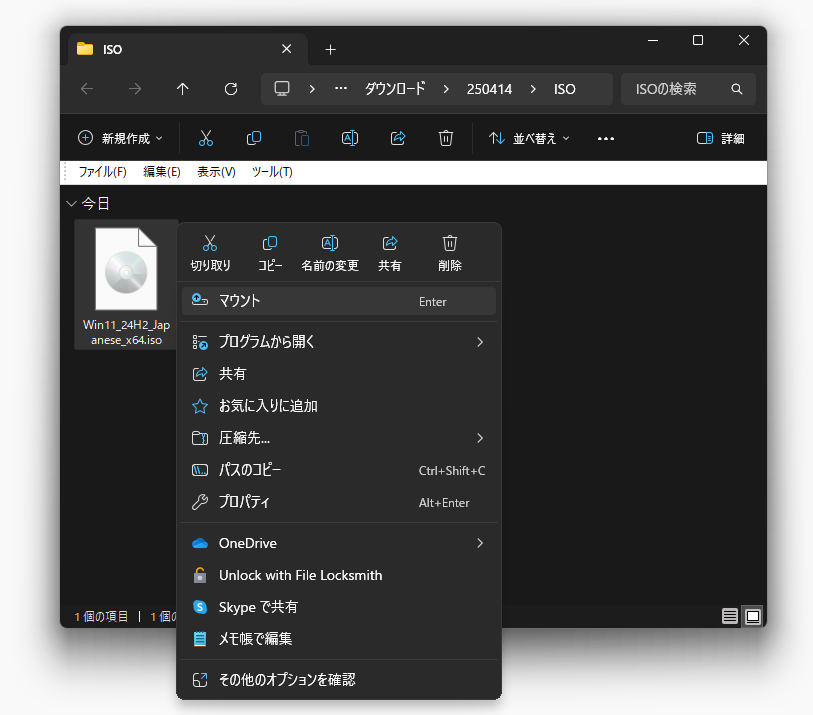The height and width of the screenshot is (715, 813).
Task: Click the Rename icon in the toolbar
Action: (x=350, y=138)
